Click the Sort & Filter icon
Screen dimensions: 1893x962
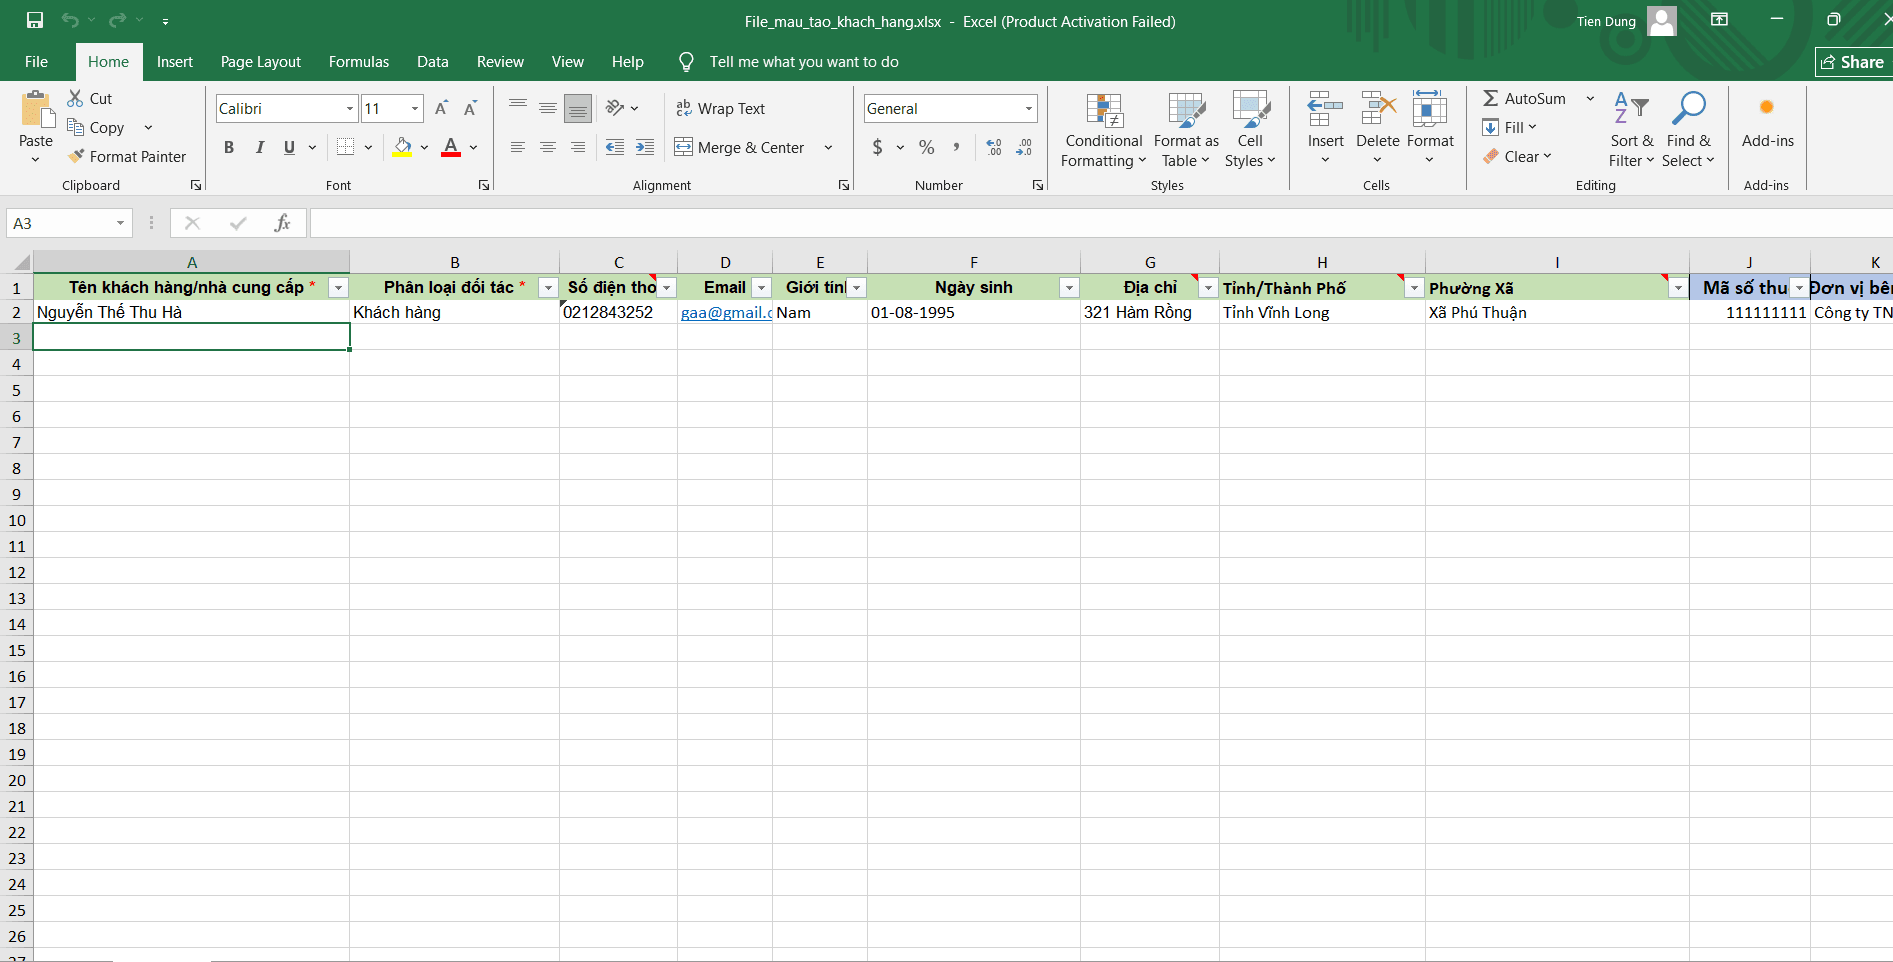pos(1631,108)
